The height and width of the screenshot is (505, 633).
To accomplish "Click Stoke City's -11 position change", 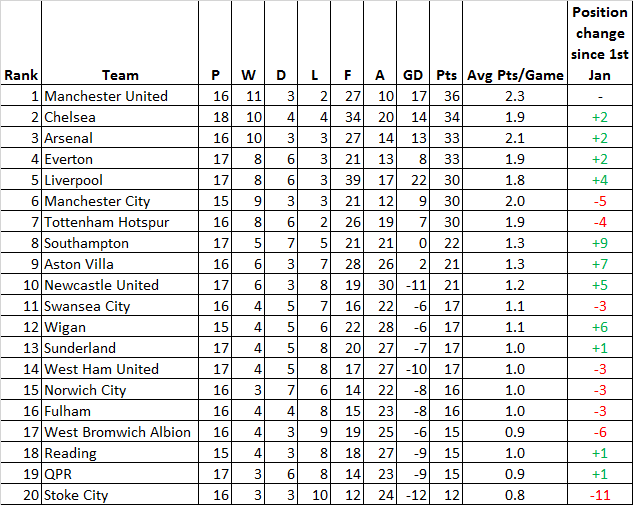I will point(599,495).
